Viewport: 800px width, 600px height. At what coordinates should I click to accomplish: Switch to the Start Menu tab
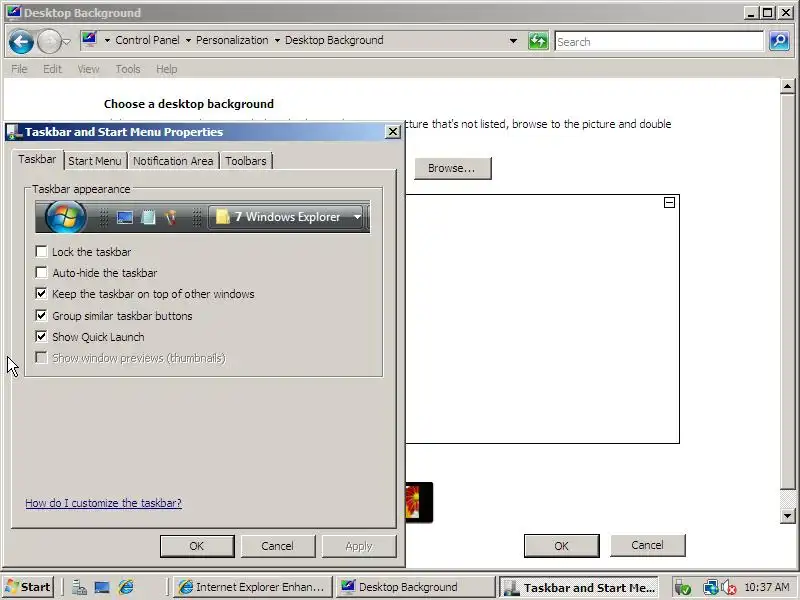[x=95, y=161]
